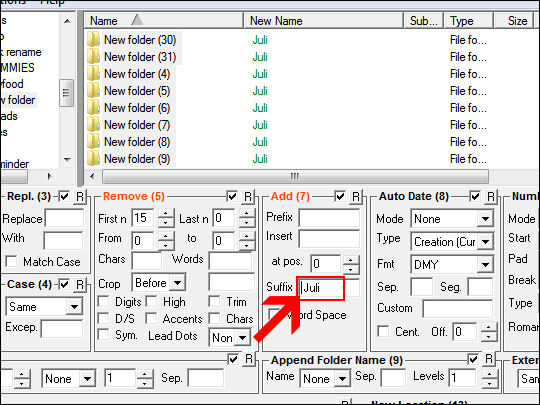Focus the Prefix input field
Image resolution: width=540 pixels, height=405 pixels.
[329, 218]
